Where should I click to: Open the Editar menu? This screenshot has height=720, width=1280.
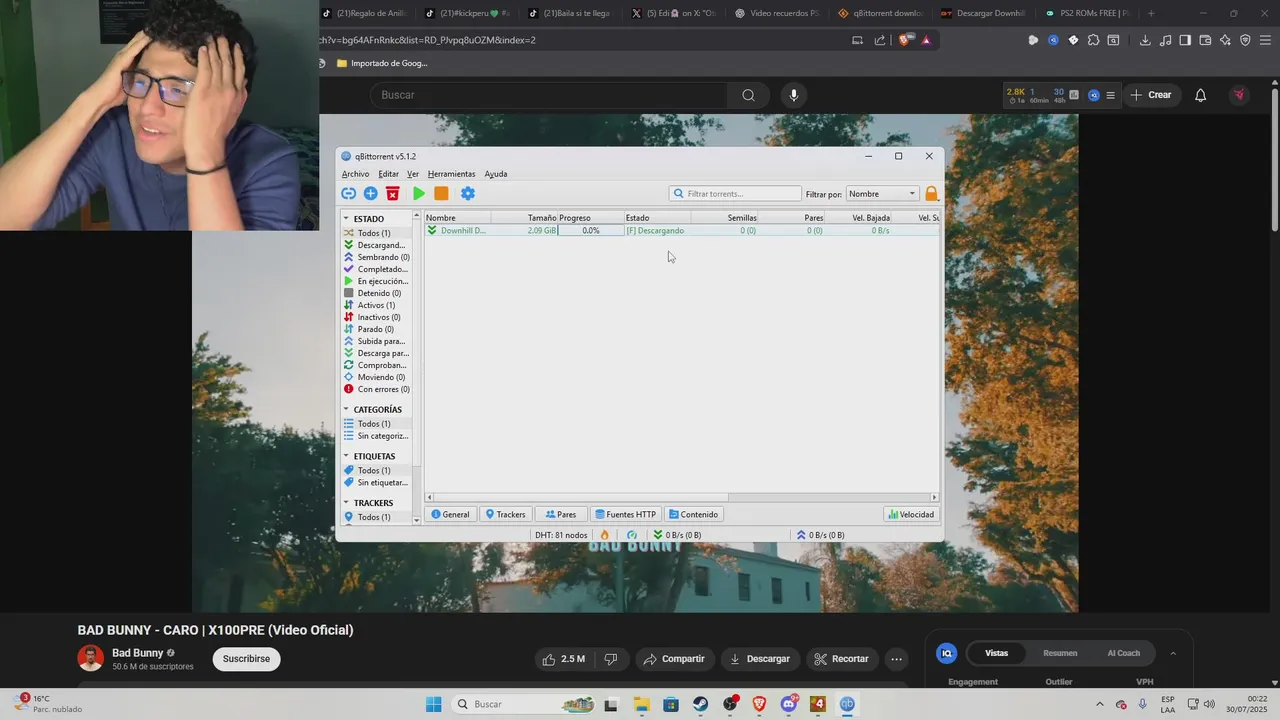click(x=388, y=174)
